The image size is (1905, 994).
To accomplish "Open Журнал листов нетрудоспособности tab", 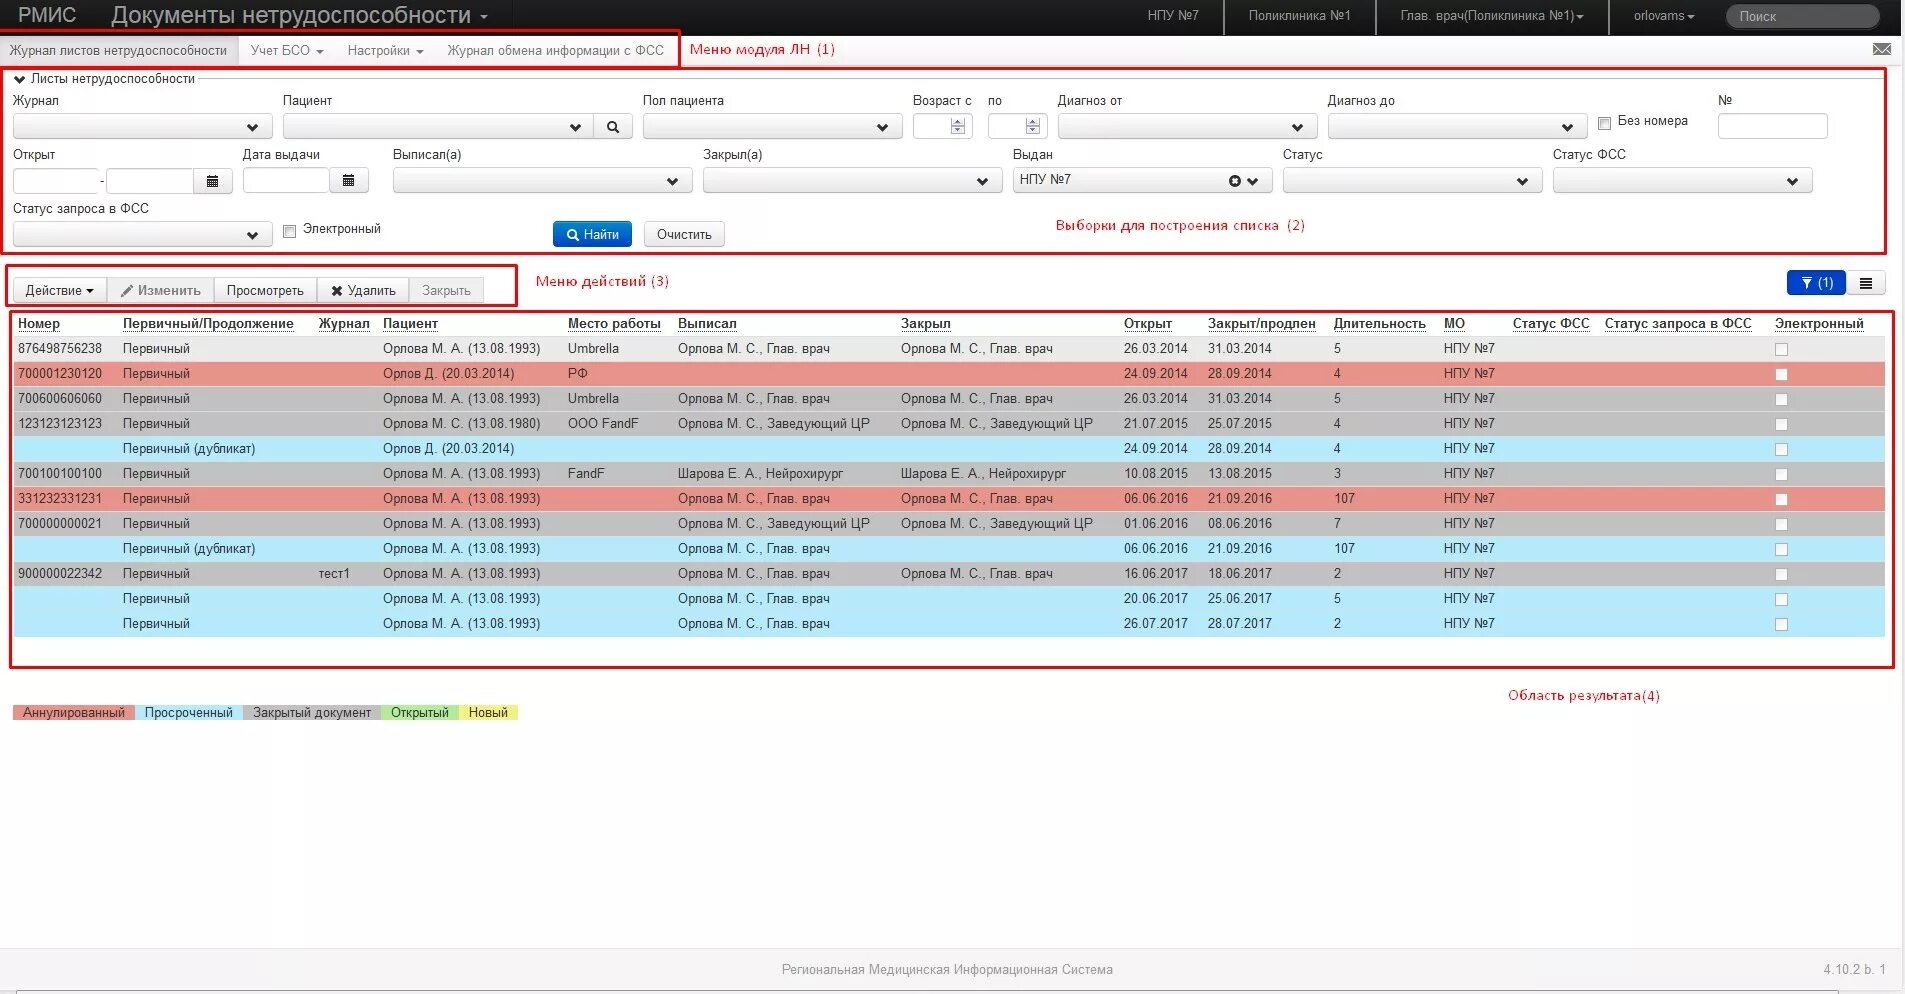I will 118,51.
